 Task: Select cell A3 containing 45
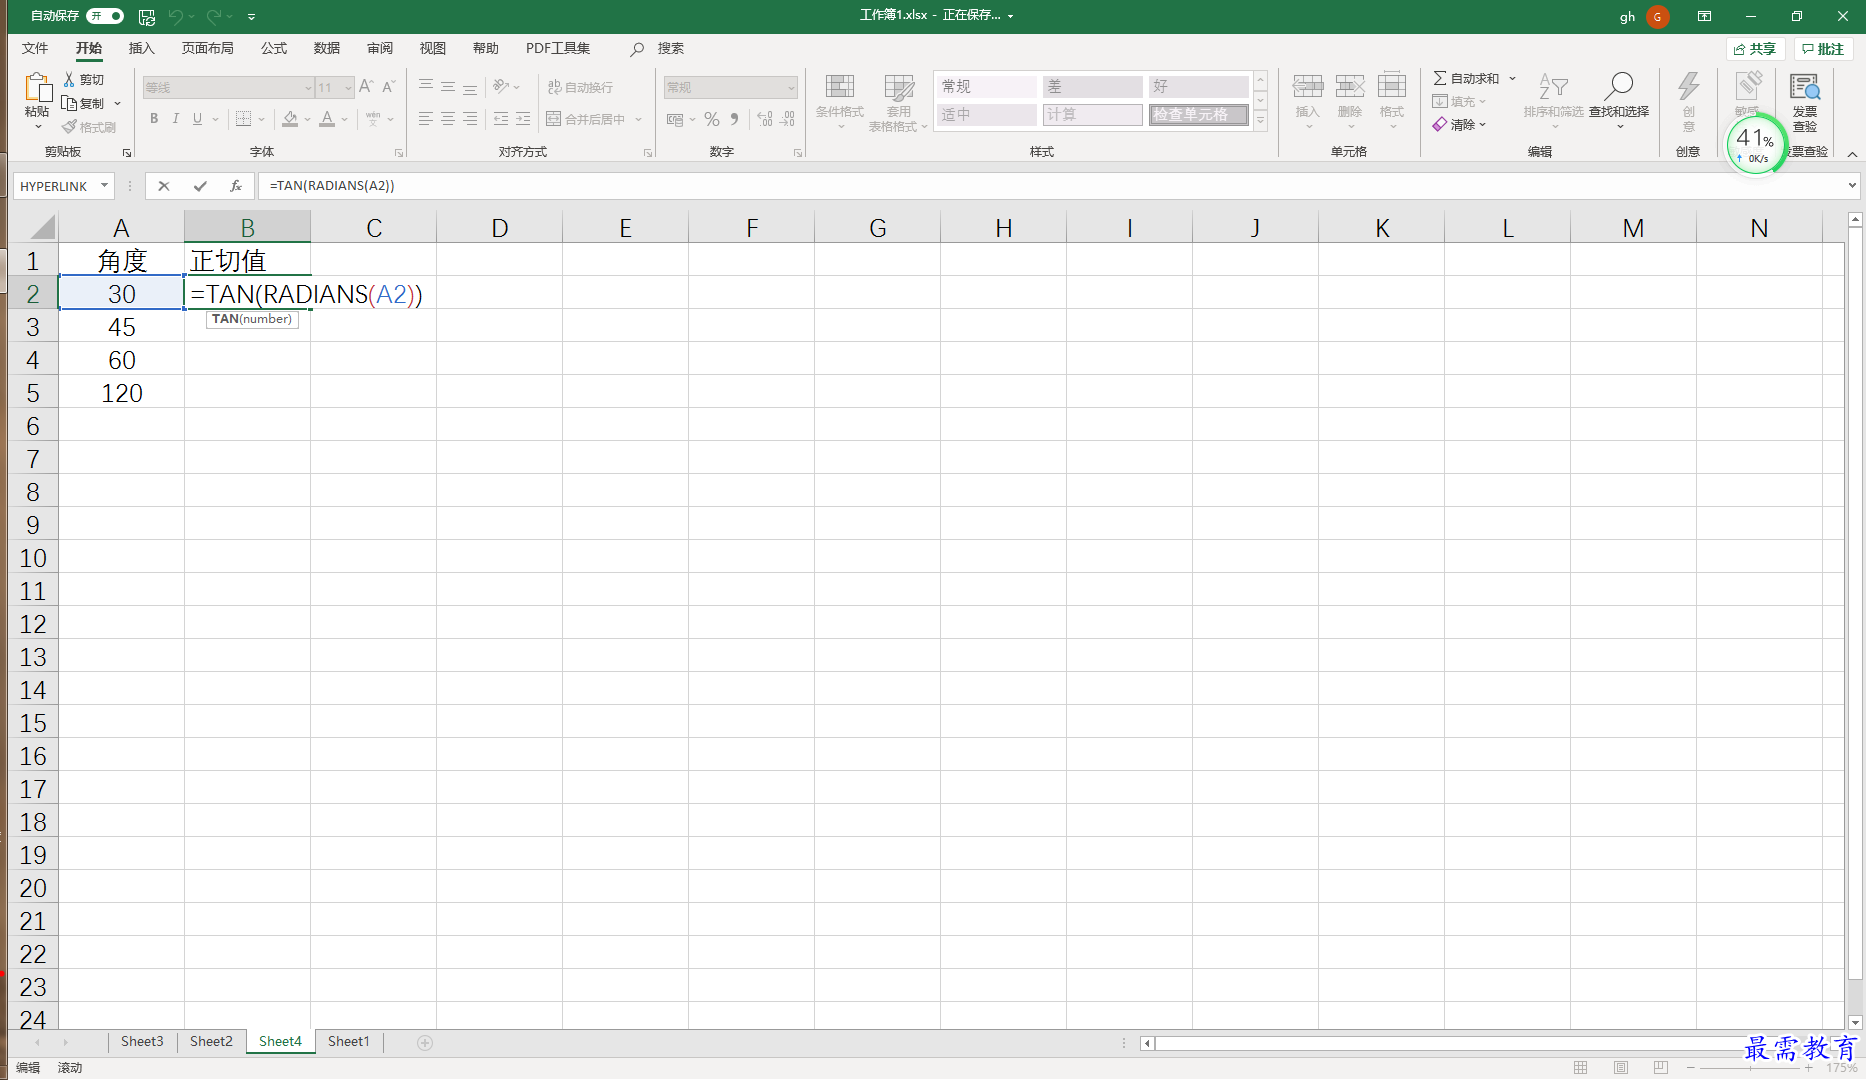pyautogui.click(x=122, y=327)
